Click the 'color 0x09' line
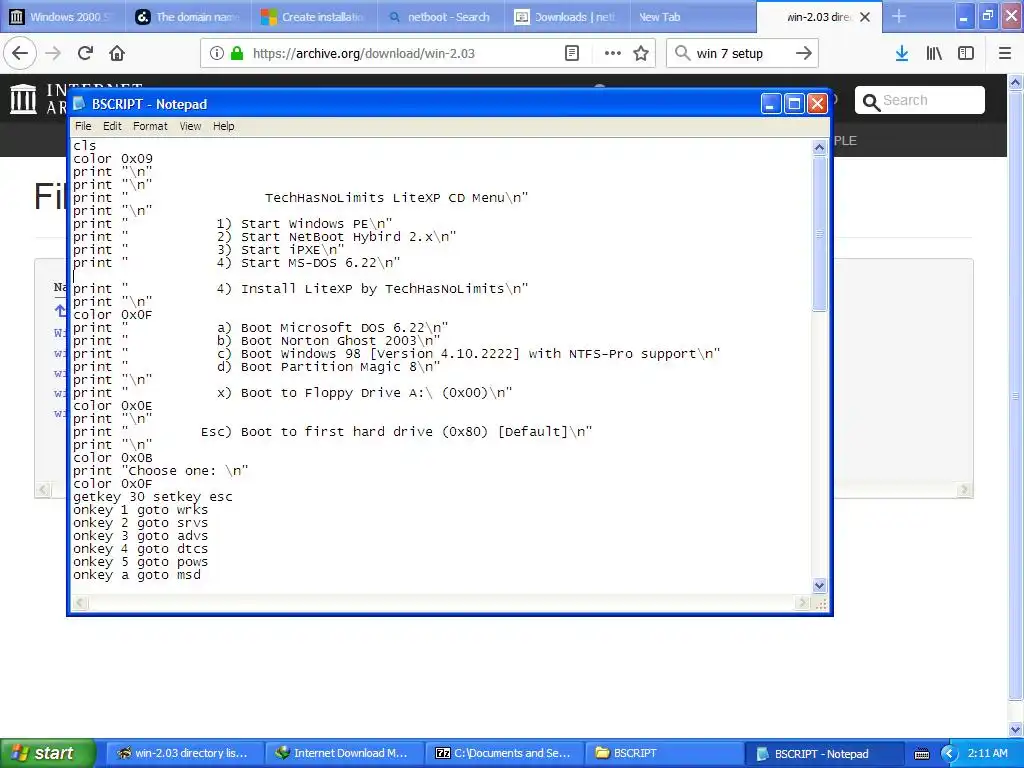 (113, 159)
